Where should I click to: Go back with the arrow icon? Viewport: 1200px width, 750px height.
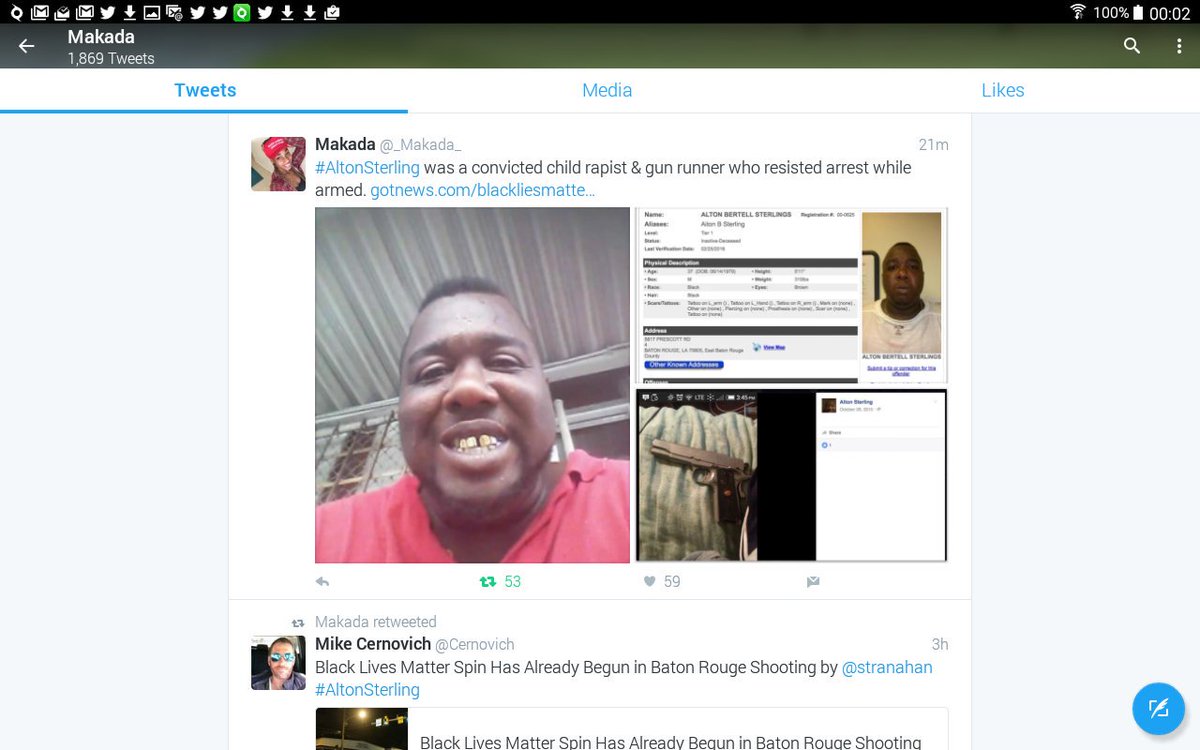pos(26,46)
